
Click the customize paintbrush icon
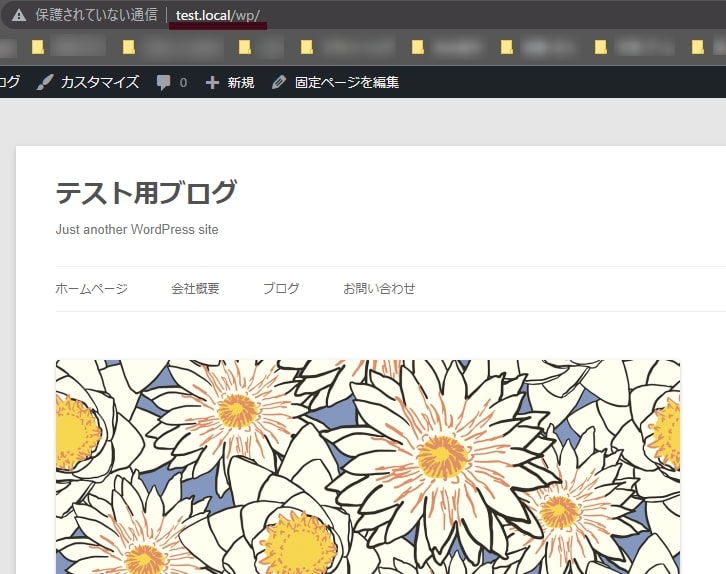click(x=44, y=82)
